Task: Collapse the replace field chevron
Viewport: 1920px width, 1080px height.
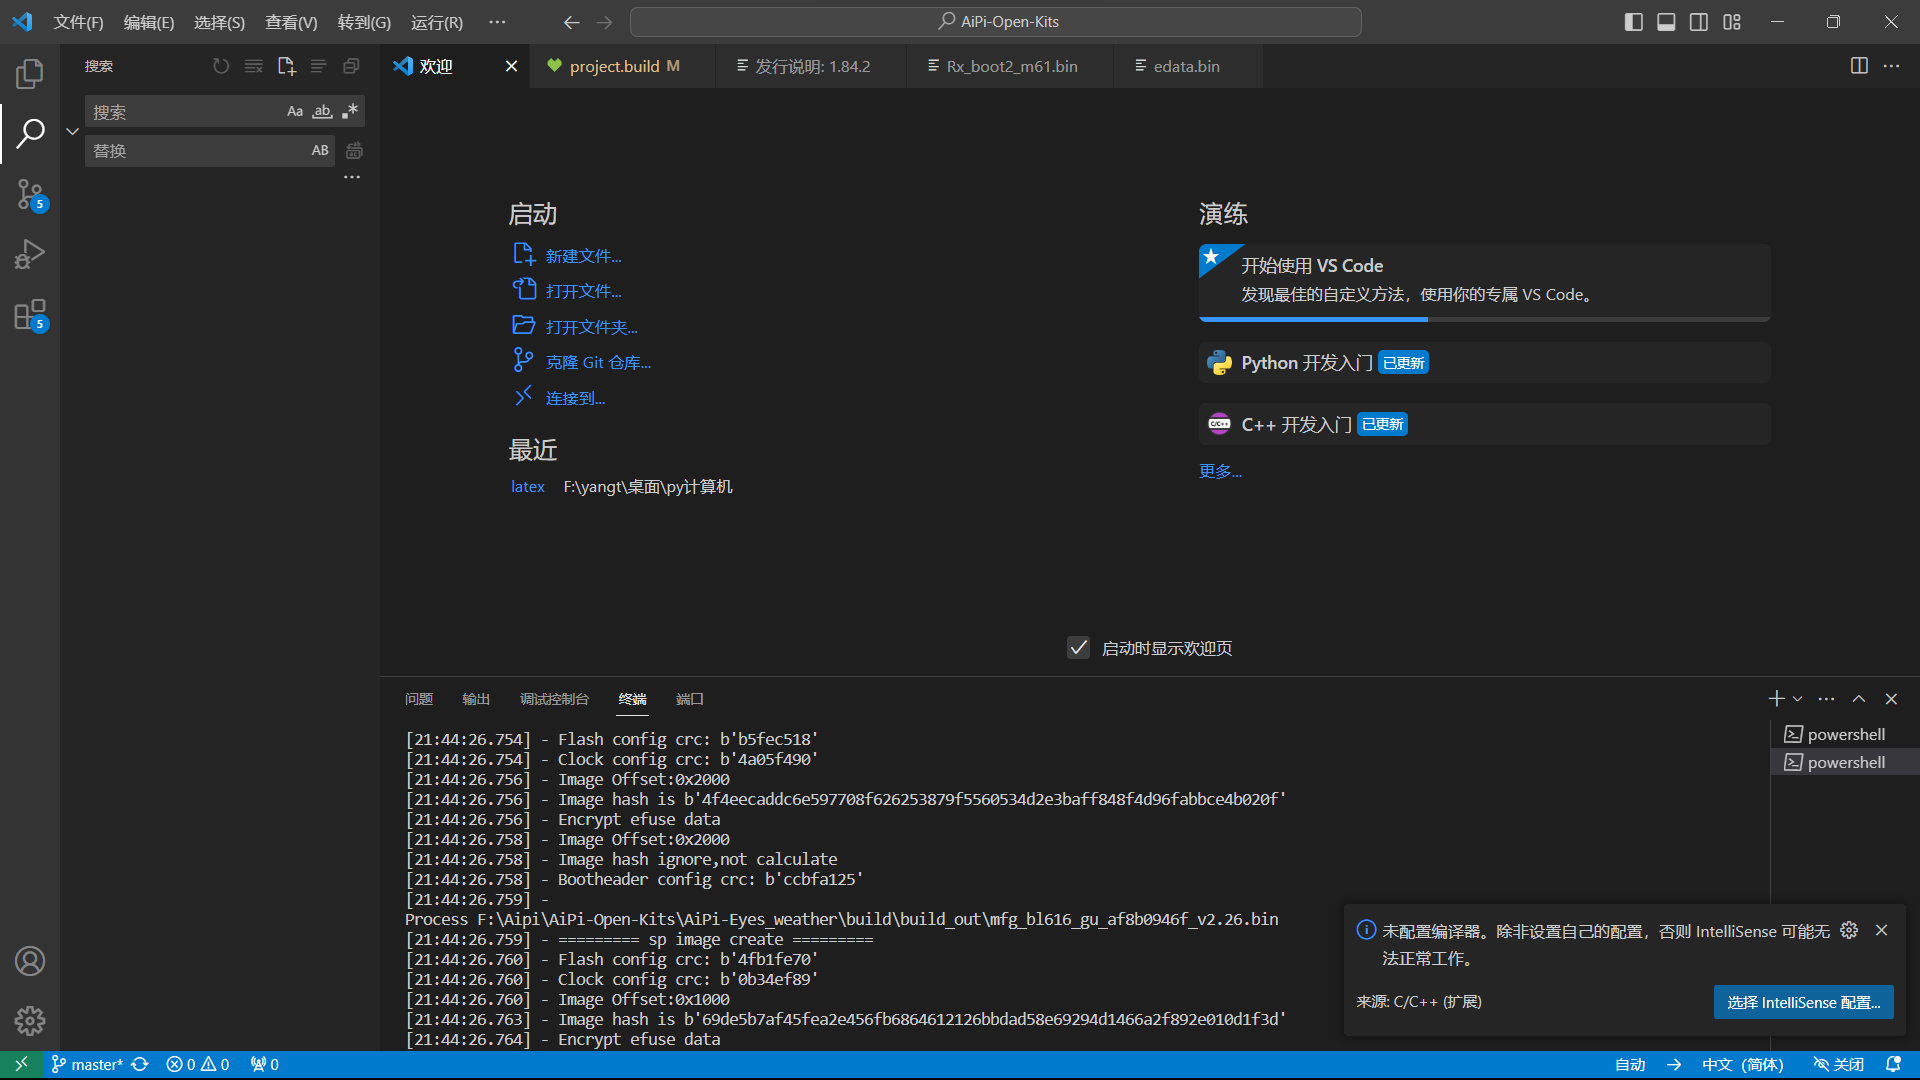Action: click(72, 131)
